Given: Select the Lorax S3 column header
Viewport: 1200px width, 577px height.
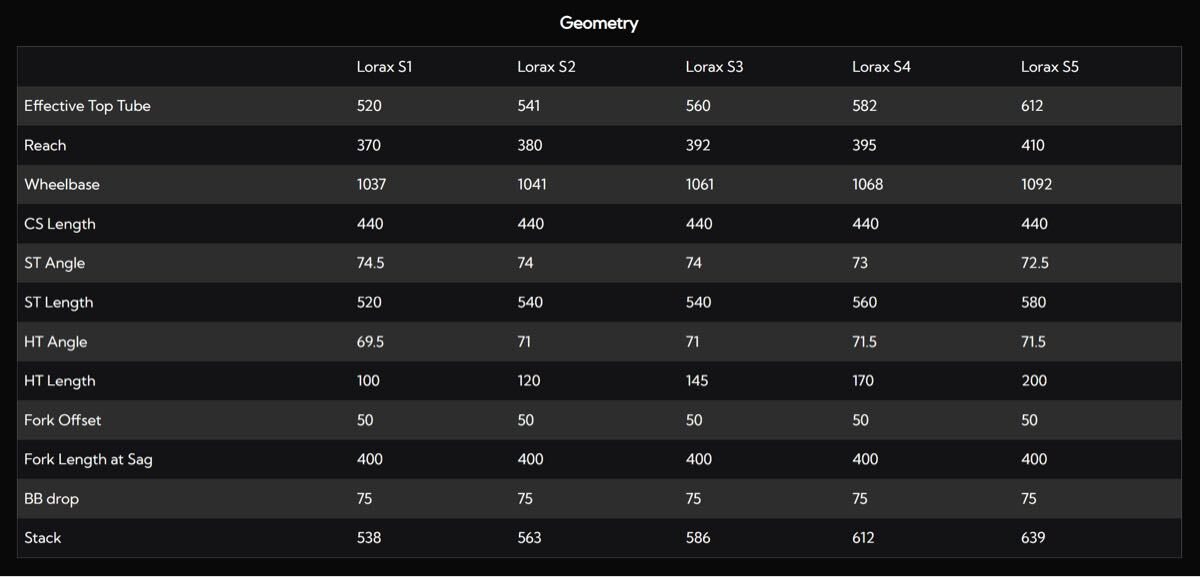Looking at the screenshot, I should pyautogui.click(x=714, y=67).
